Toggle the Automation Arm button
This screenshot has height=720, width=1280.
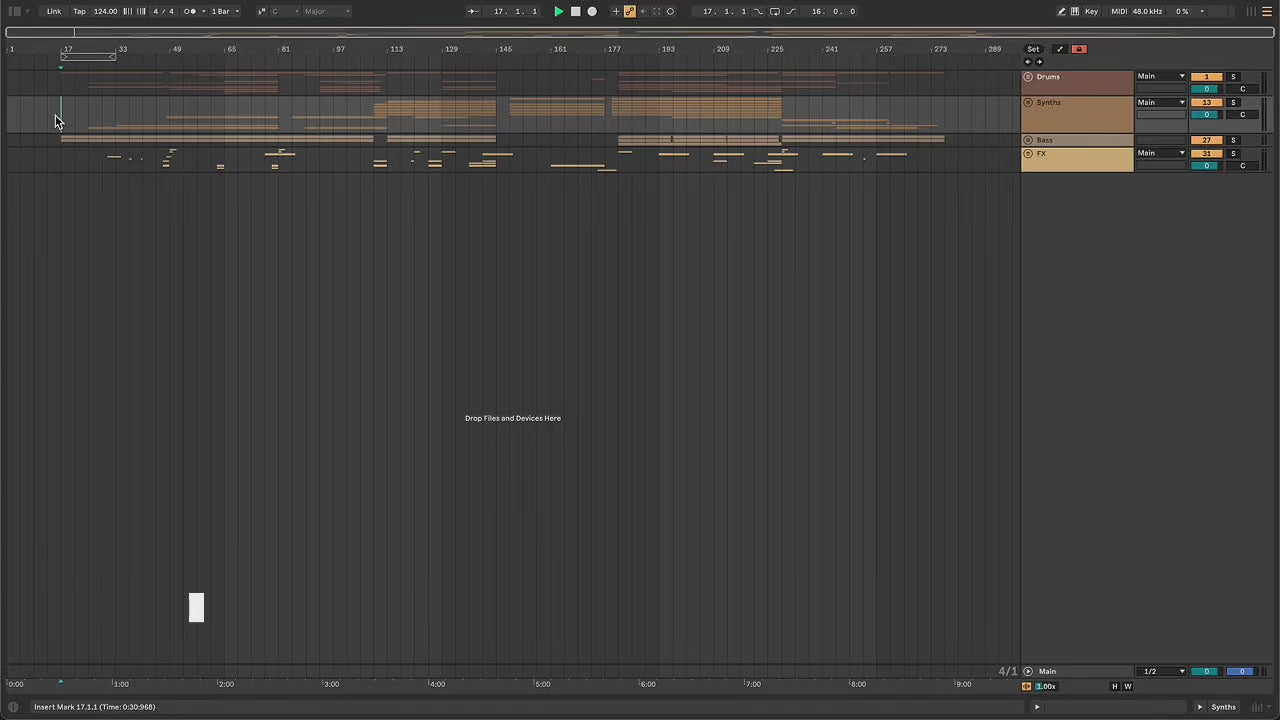(629, 11)
